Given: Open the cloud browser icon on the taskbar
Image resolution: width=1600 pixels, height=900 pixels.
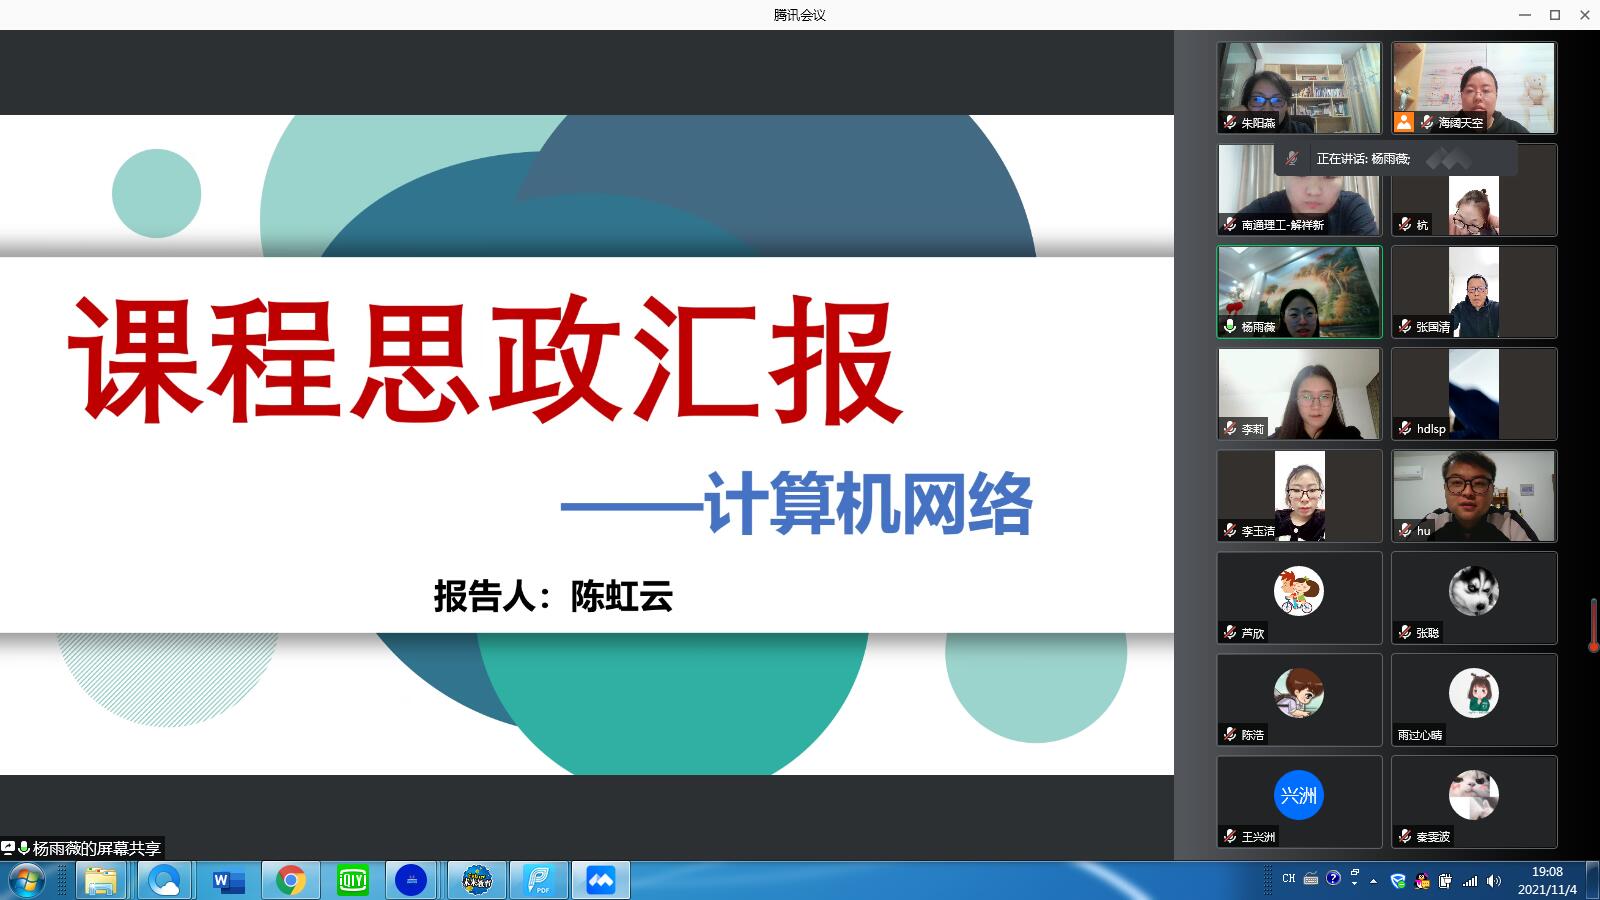Looking at the screenshot, I should tap(164, 881).
